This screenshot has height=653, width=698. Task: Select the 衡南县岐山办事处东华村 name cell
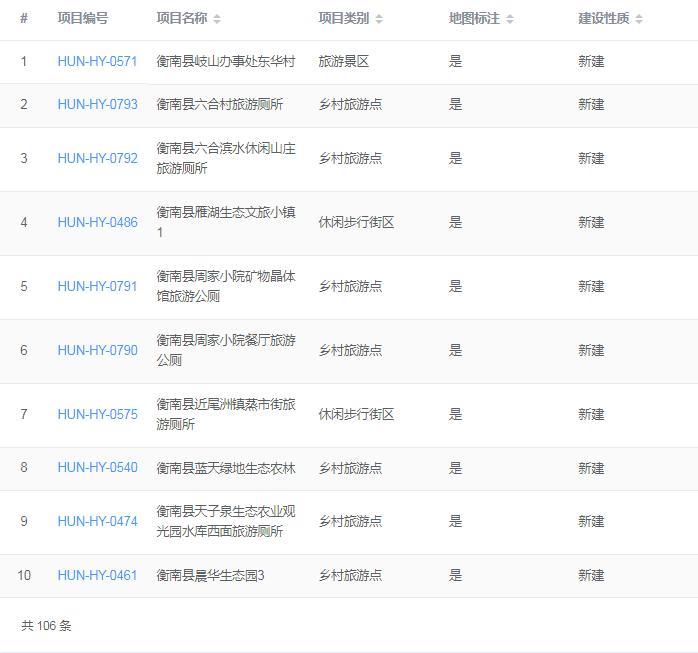pyautogui.click(x=226, y=62)
